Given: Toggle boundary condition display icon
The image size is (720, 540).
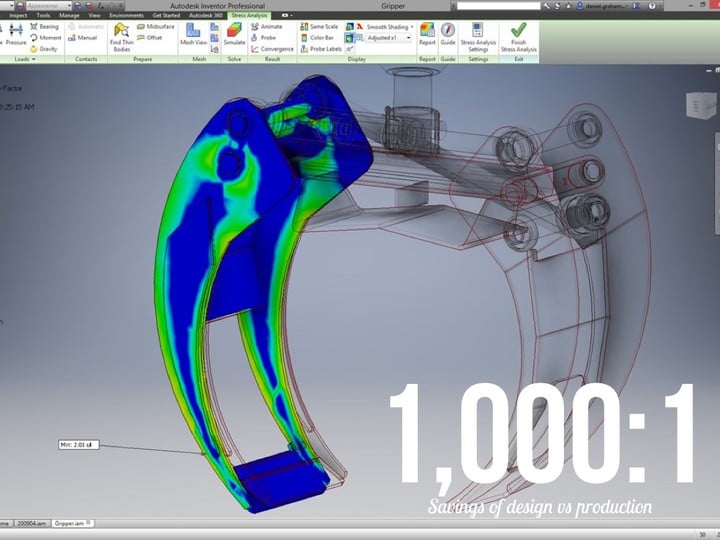Looking at the screenshot, I should [349, 49].
